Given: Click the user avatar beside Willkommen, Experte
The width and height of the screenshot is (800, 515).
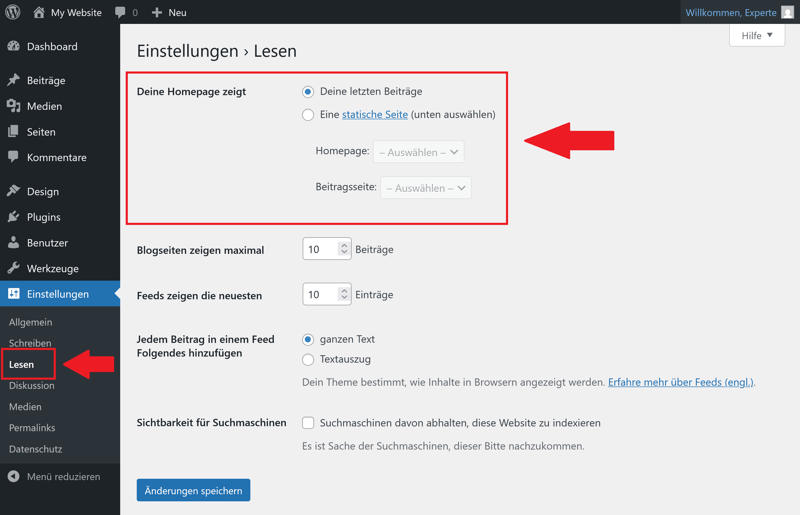Looking at the screenshot, I should [788, 12].
